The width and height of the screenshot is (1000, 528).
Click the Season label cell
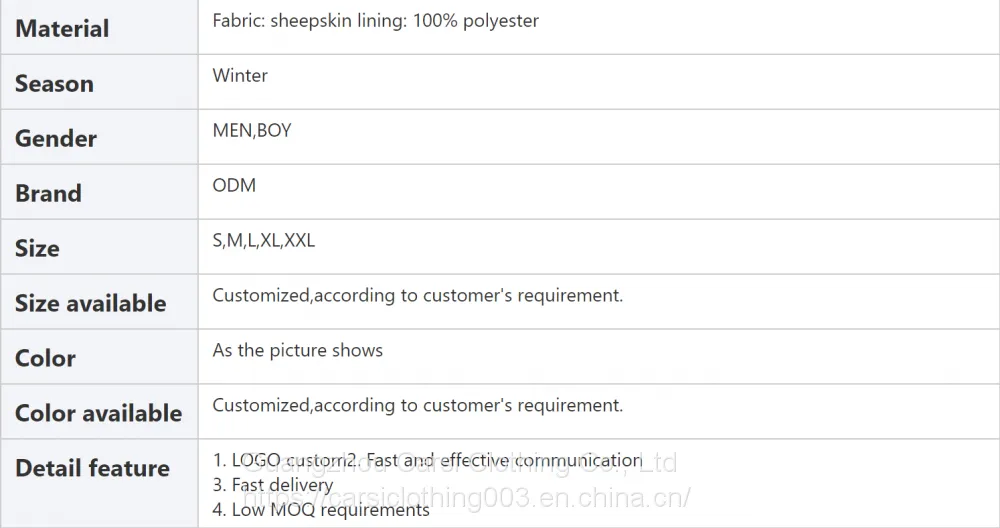tap(54, 84)
